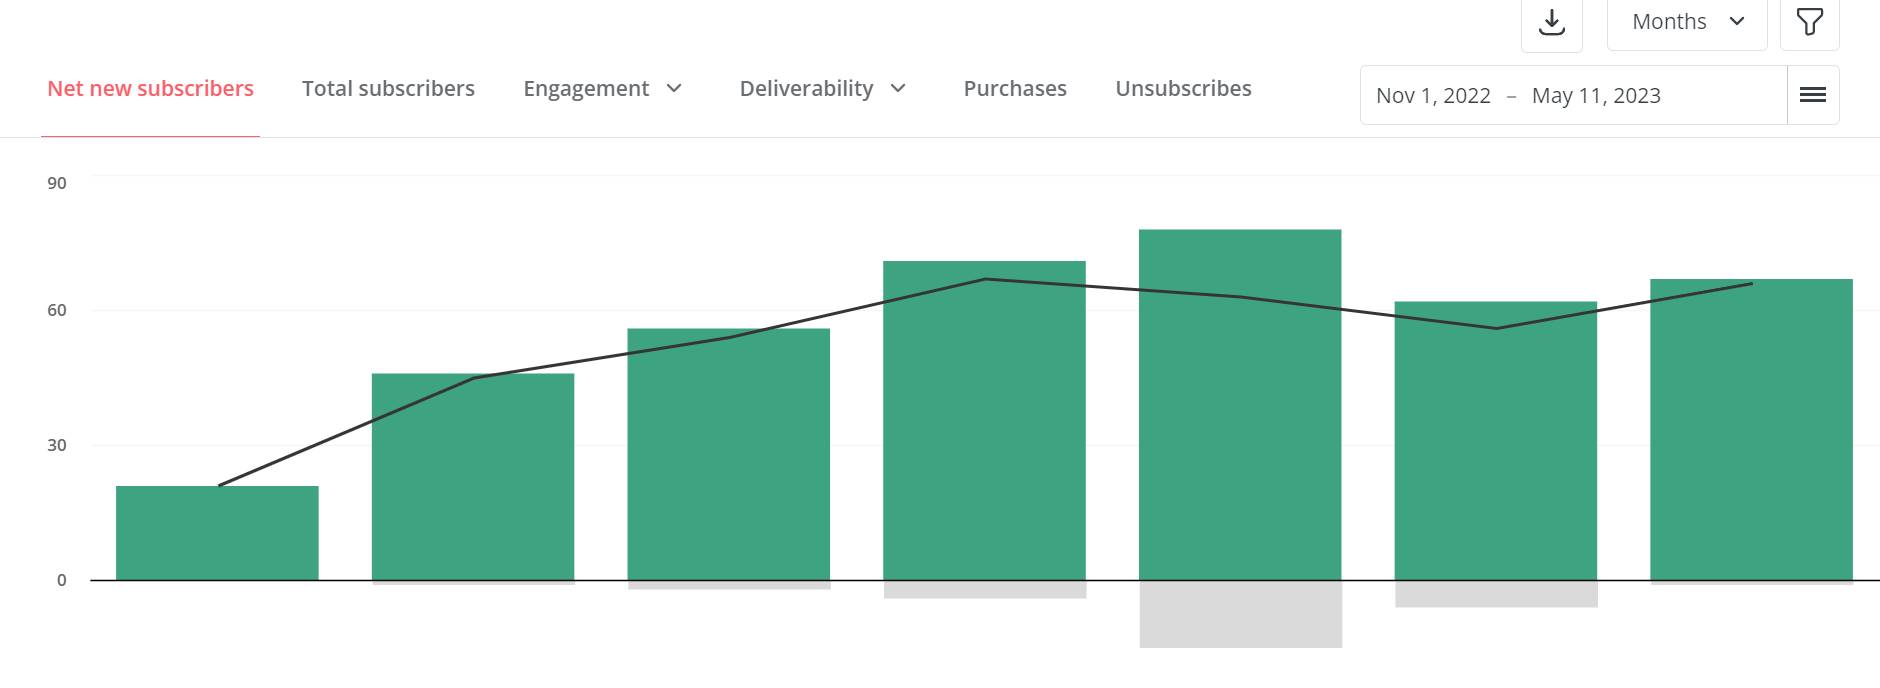Select the tallest green bar in chart
This screenshot has width=1880, height=688.
pyautogui.click(x=1240, y=405)
